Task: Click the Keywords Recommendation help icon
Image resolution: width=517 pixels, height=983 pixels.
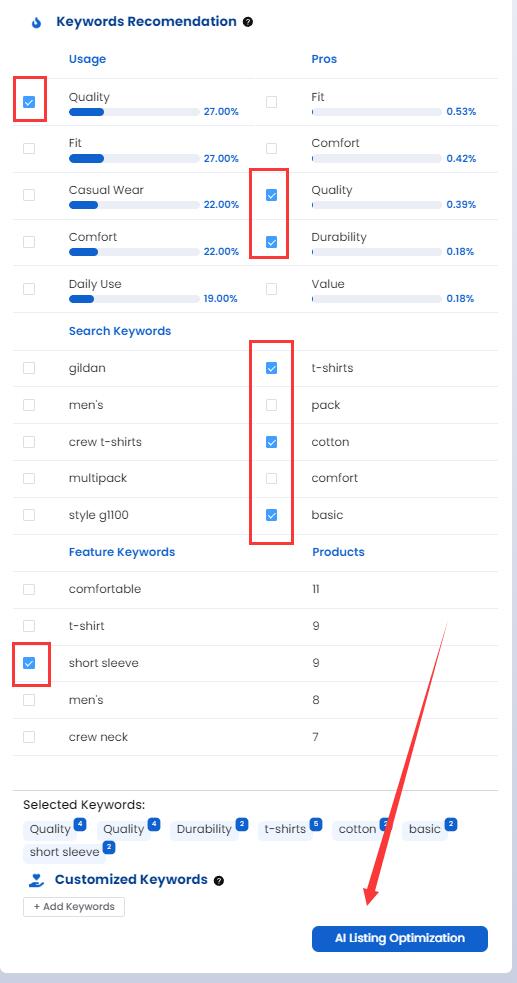Action: tap(248, 22)
